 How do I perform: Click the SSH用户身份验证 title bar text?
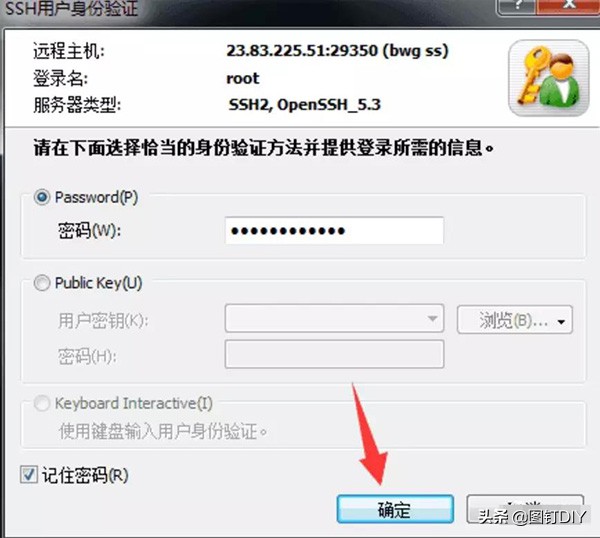click(71, 8)
